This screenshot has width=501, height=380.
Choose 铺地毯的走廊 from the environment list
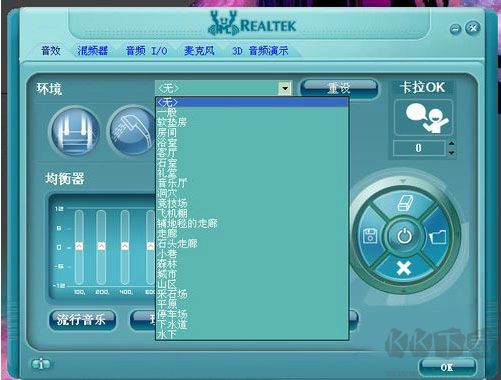click(252, 223)
